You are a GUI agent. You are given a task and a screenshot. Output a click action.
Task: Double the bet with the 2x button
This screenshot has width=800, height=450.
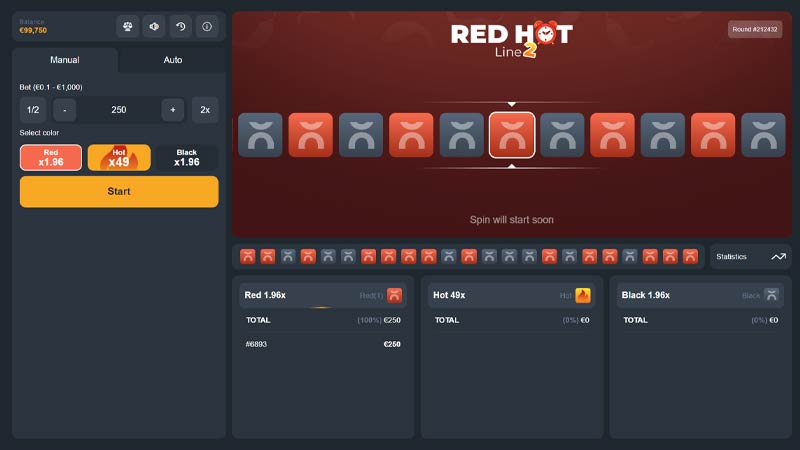pos(205,110)
